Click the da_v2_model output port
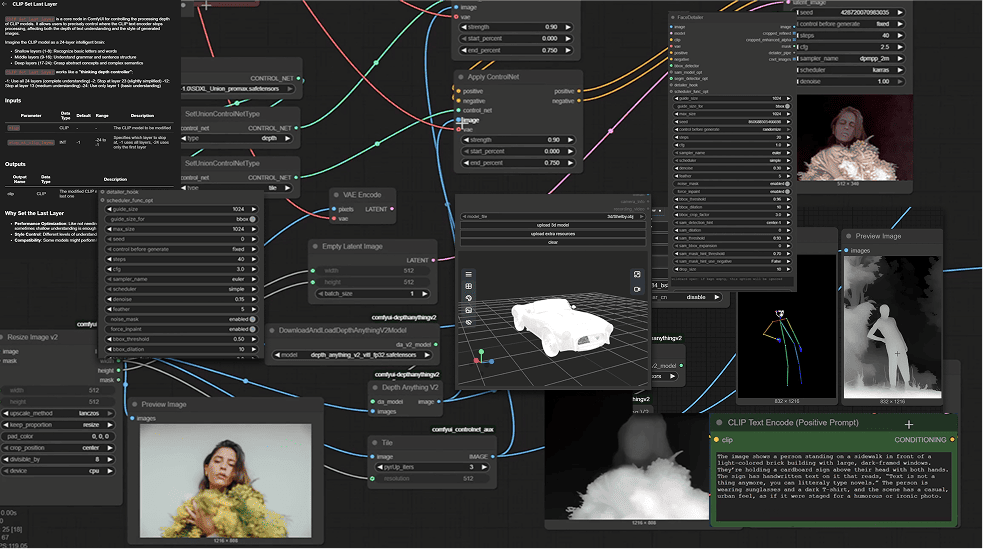This screenshot has width=983, height=549. tap(436, 344)
